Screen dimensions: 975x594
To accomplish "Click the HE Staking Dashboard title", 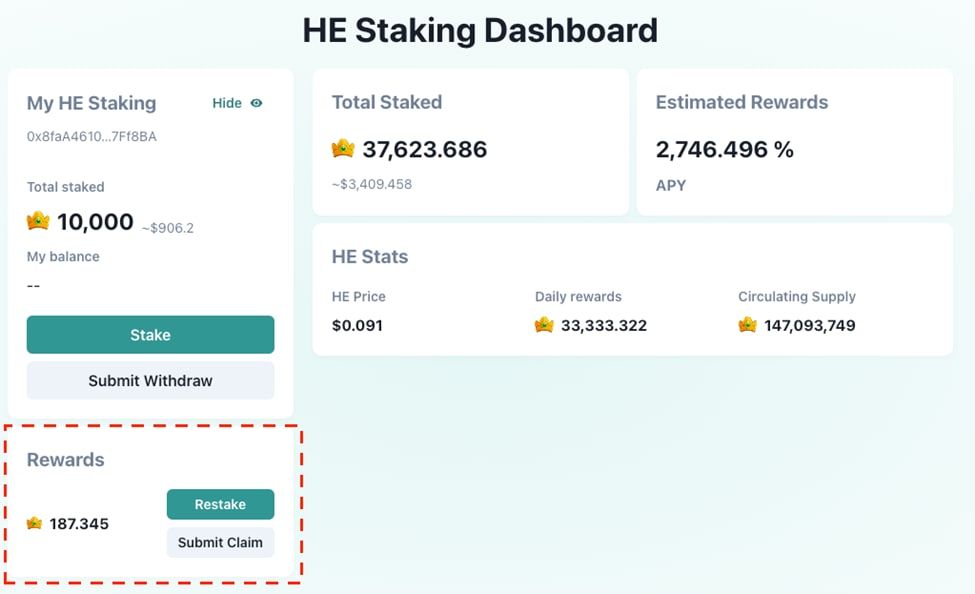I will coord(480,31).
